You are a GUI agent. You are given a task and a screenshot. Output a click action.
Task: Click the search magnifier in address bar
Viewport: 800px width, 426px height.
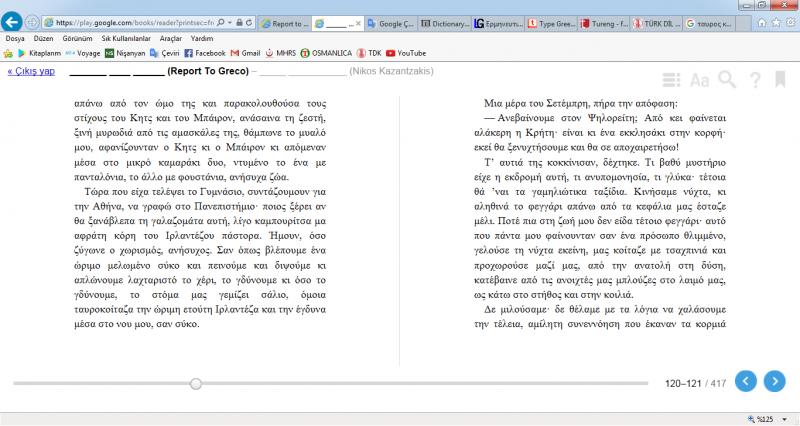tap(220, 22)
